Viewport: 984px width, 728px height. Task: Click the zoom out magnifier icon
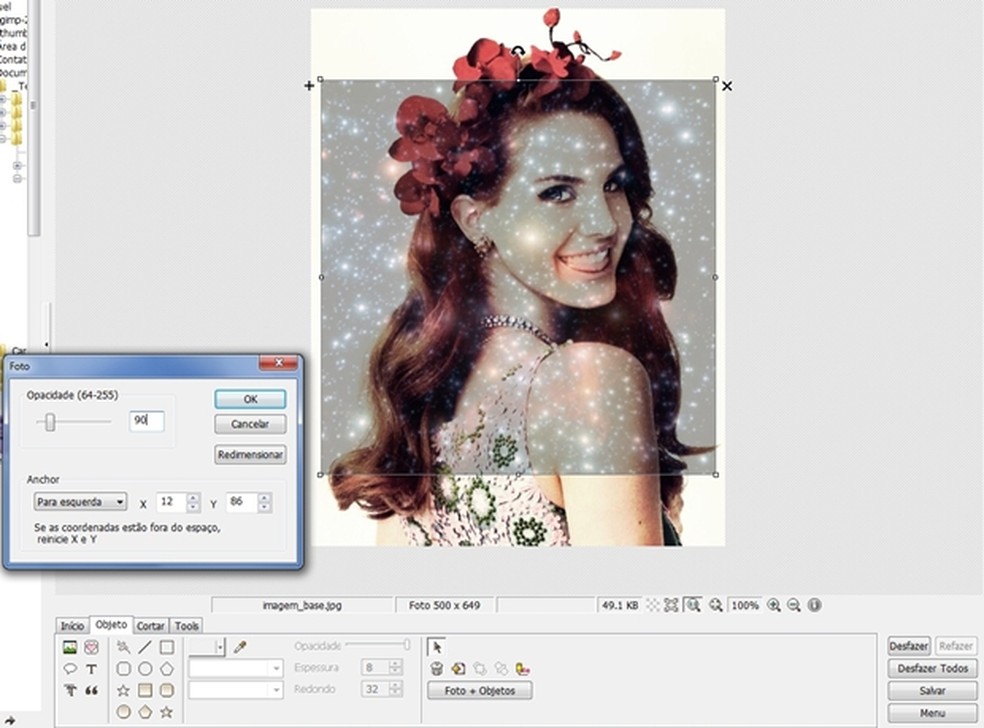click(x=794, y=605)
